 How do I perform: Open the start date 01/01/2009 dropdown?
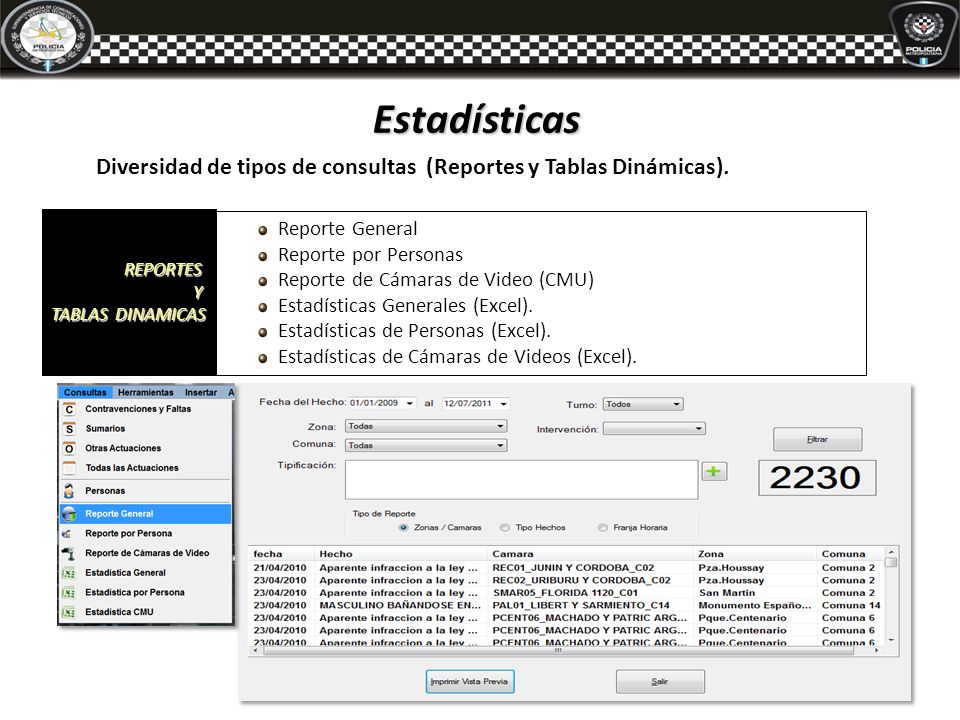tap(410, 403)
